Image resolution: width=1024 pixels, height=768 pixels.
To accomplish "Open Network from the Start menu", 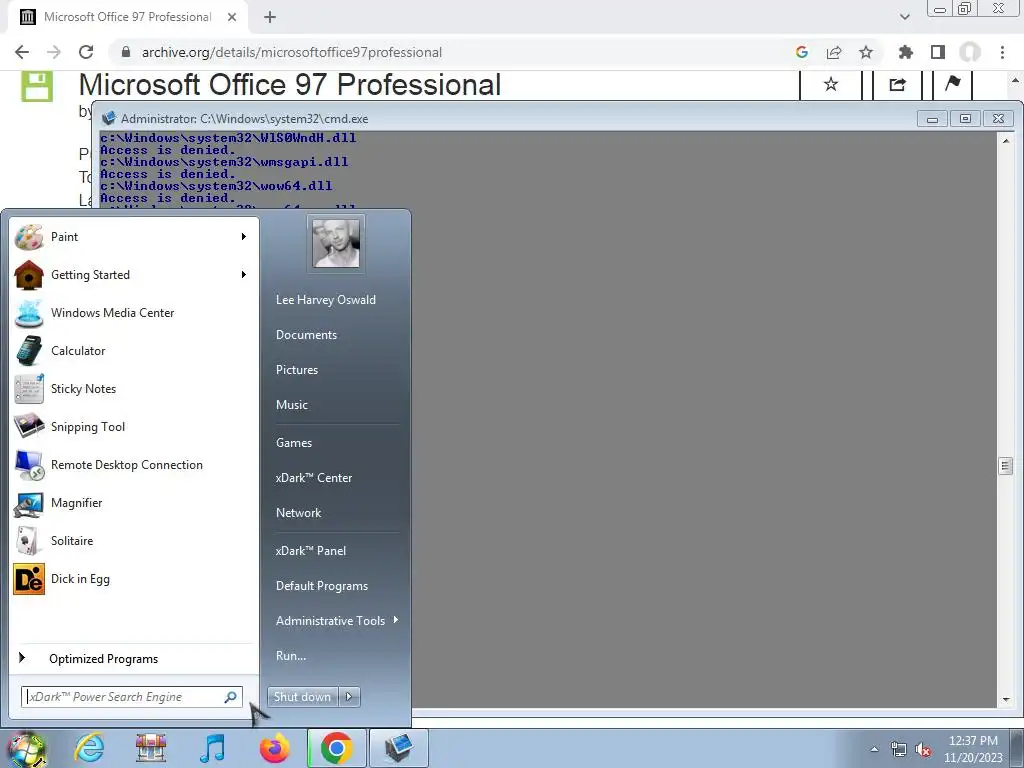I will [x=298, y=513].
